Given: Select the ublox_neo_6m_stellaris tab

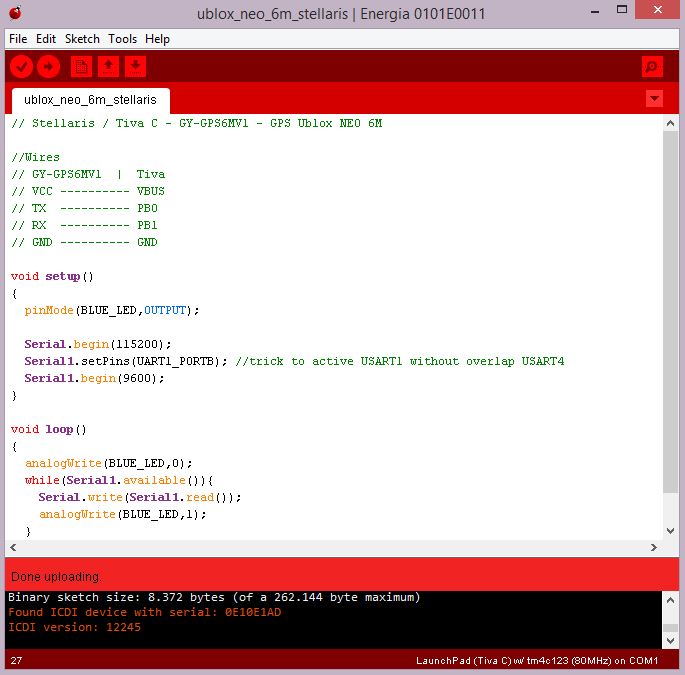Looking at the screenshot, I should coord(90,100).
